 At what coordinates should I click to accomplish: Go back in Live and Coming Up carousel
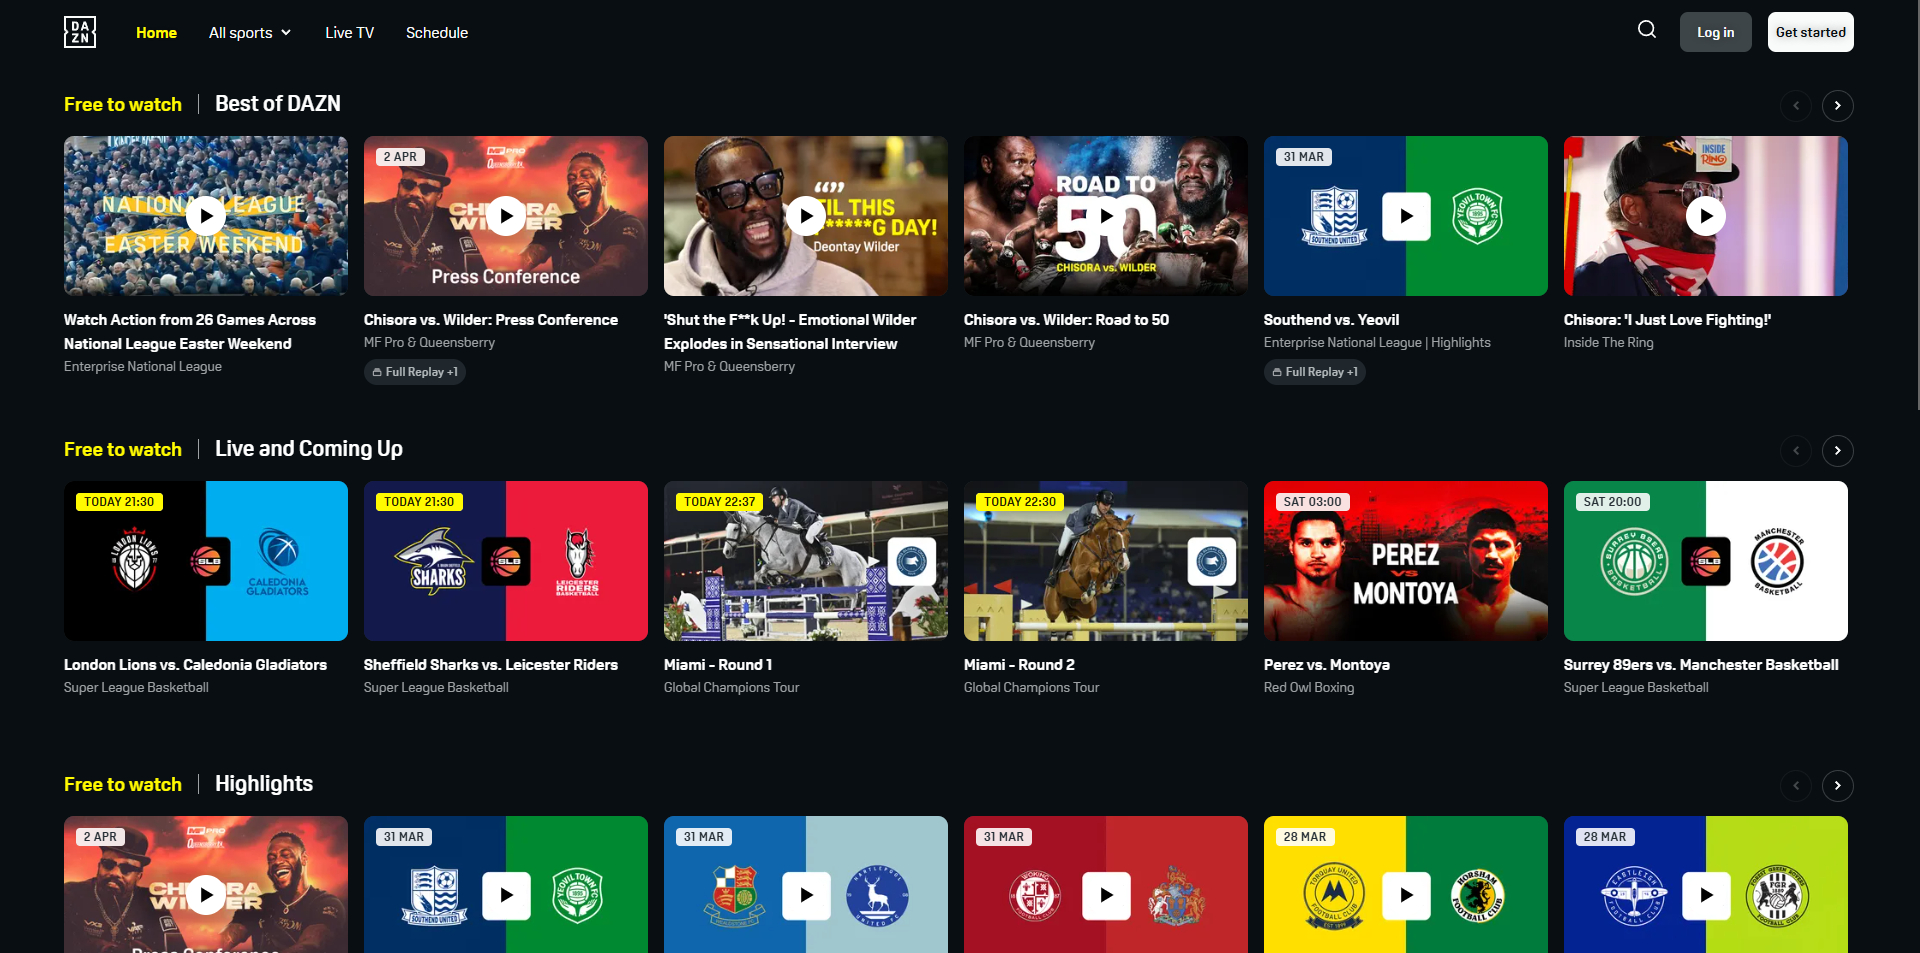[x=1796, y=450]
